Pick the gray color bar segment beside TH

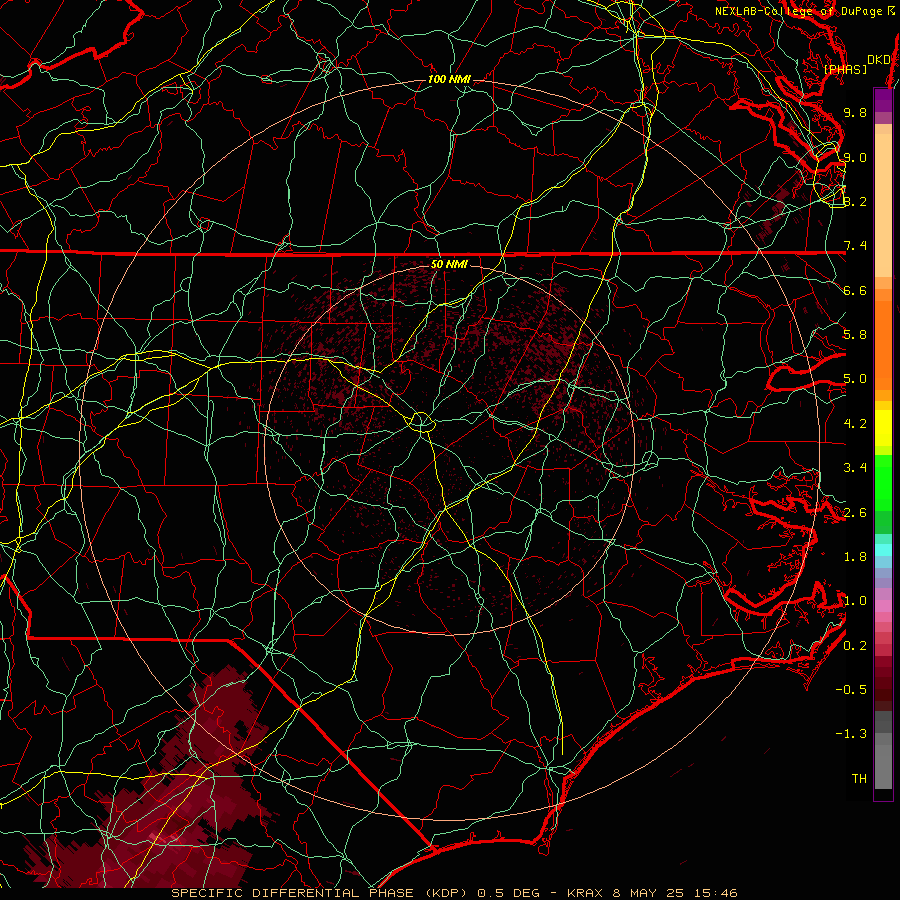click(883, 767)
